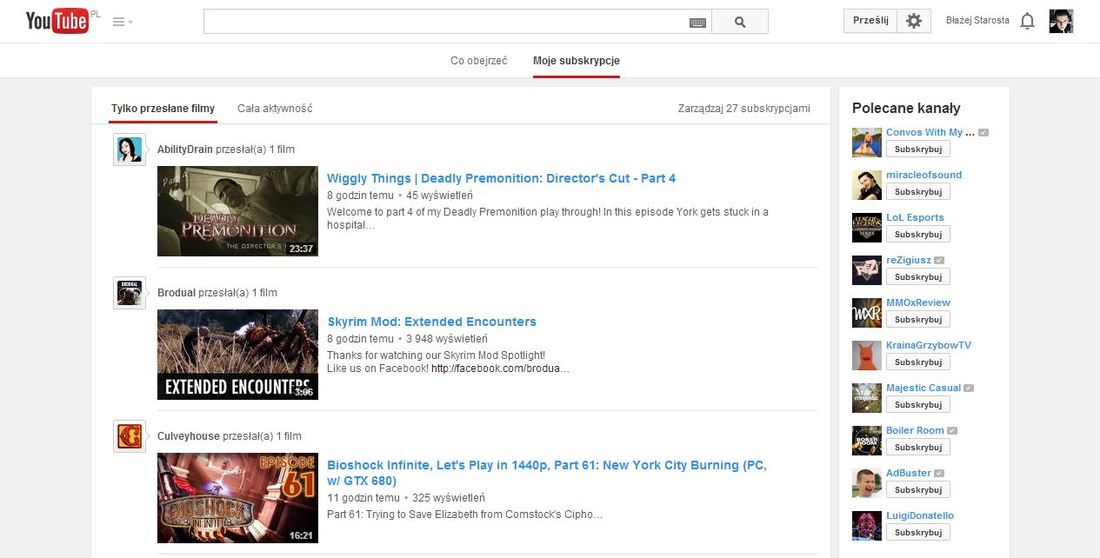
Task: Open LoL Esports channel link
Action: (x=915, y=218)
